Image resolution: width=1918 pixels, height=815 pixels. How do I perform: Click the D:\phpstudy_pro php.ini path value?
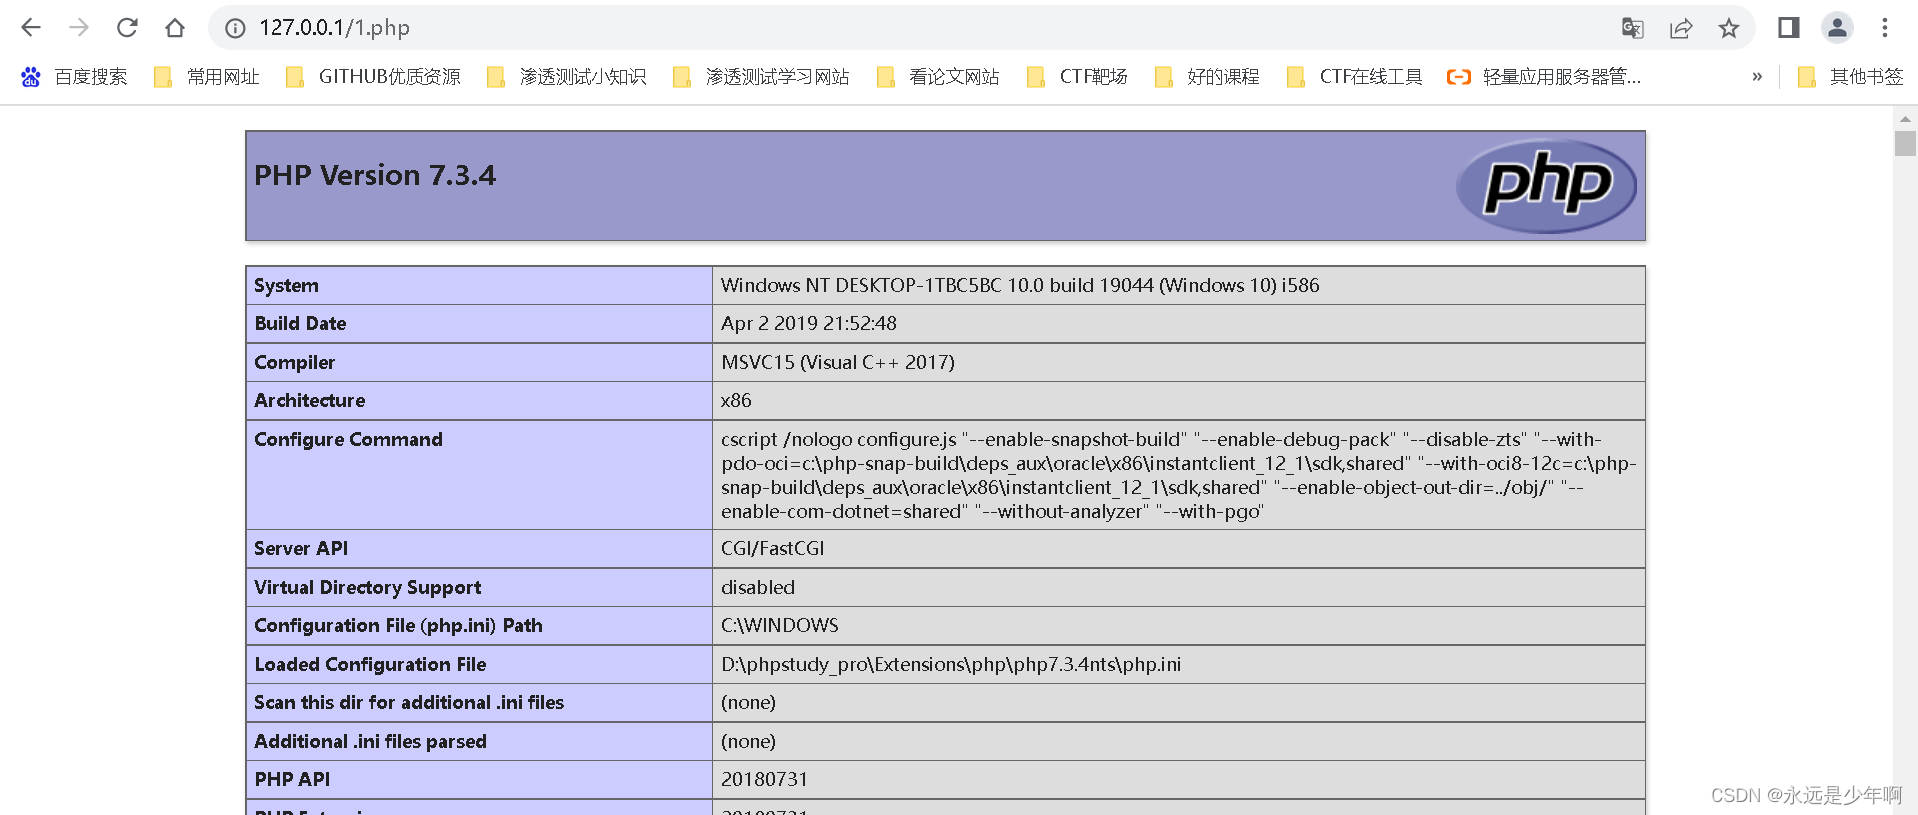pos(951,664)
